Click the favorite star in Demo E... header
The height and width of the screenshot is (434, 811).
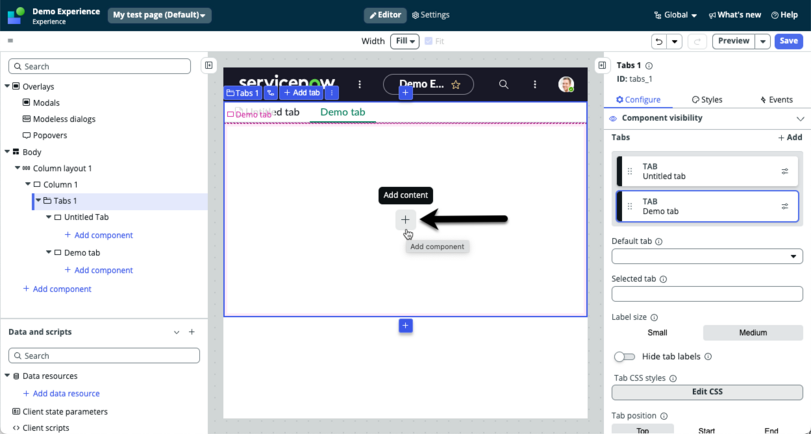456,85
